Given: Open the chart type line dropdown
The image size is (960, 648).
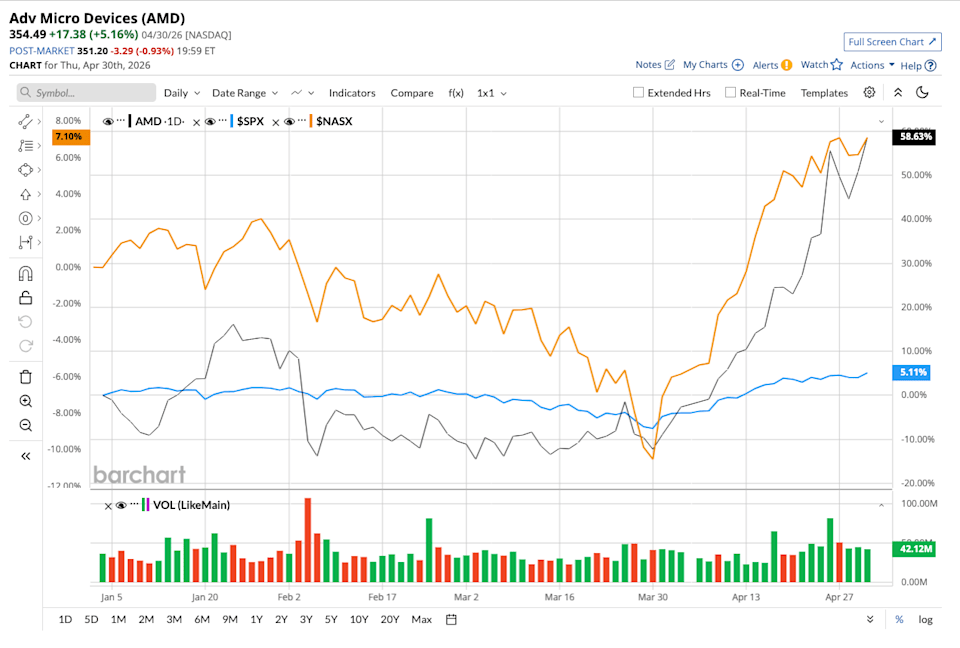Looking at the screenshot, I should (x=302, y=93).
